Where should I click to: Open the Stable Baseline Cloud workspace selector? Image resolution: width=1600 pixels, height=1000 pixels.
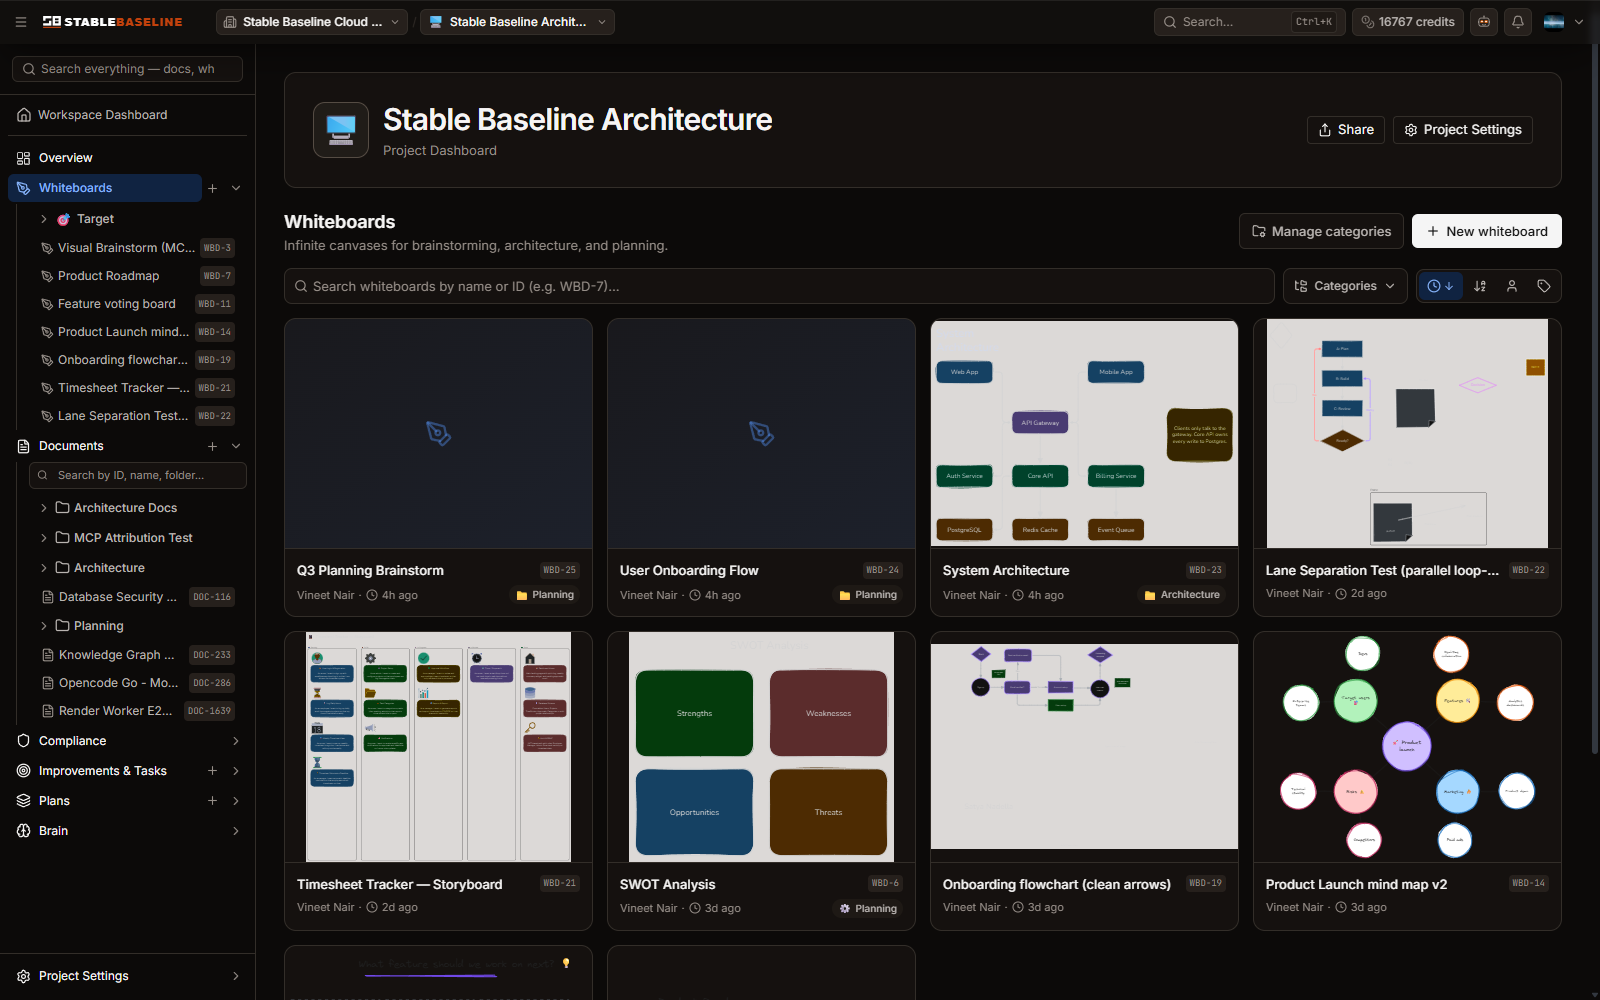312,22
